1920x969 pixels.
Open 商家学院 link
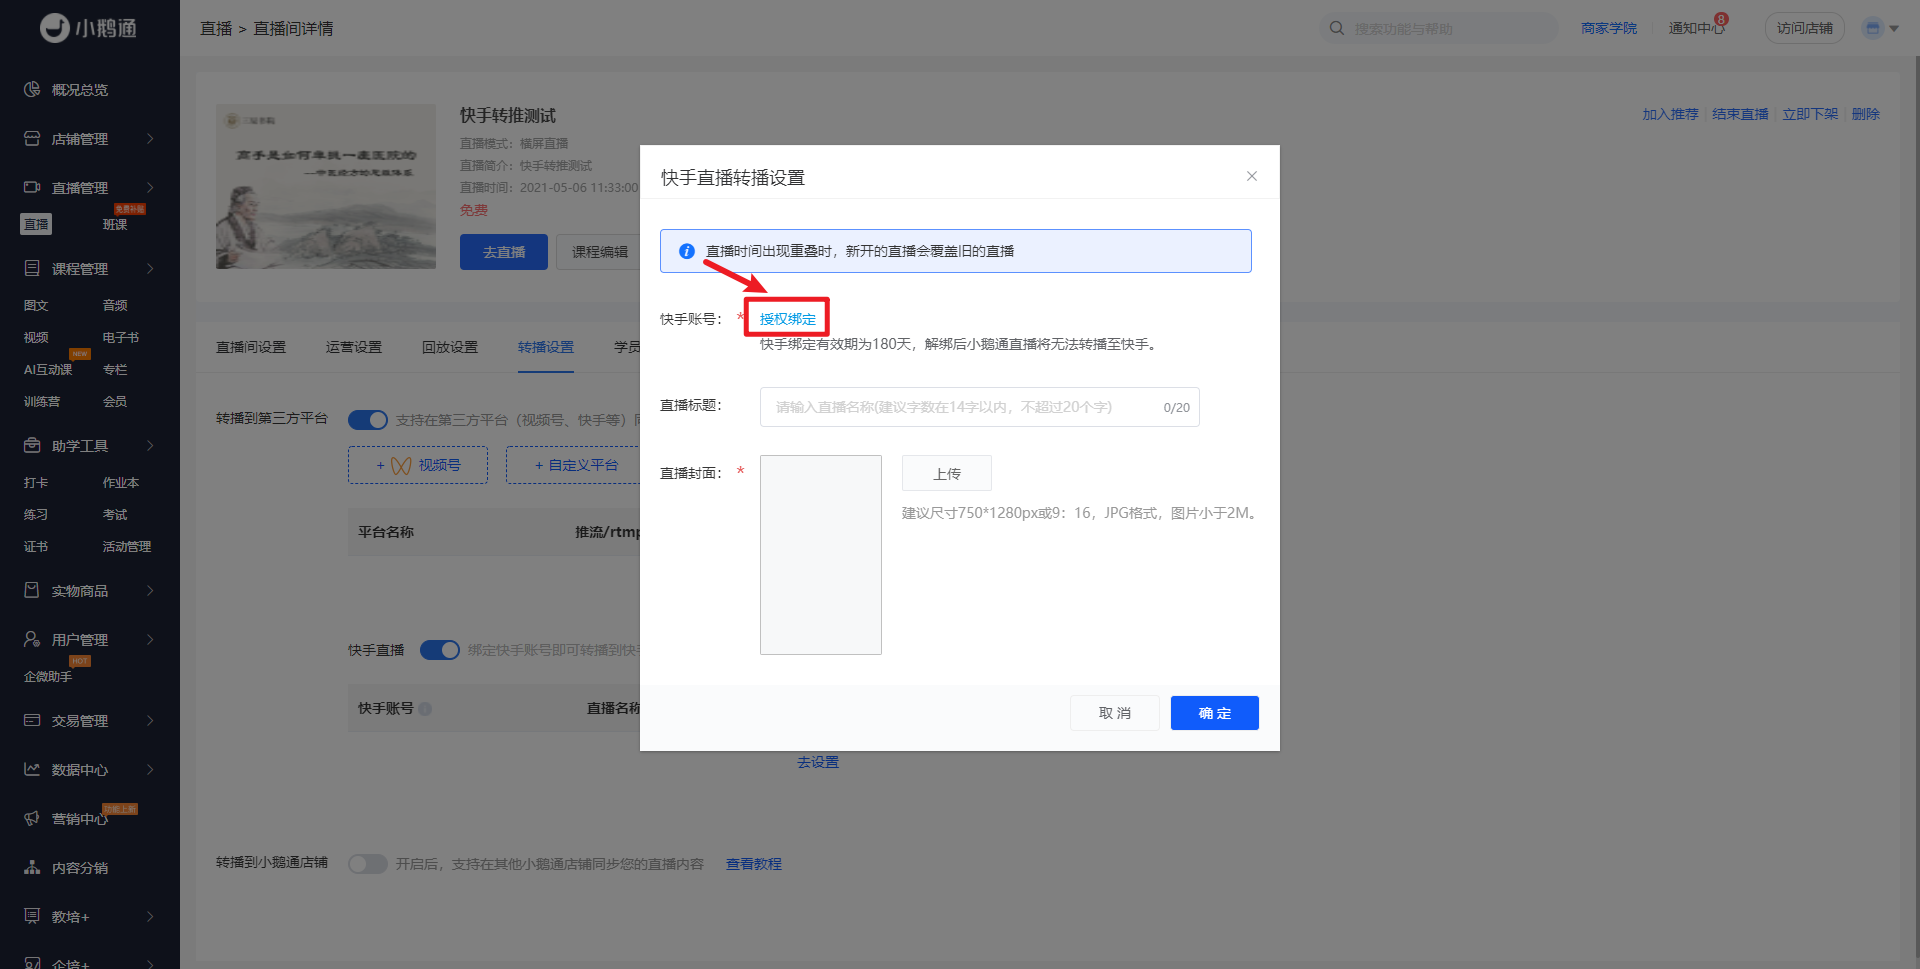[x=1609, y=28]
